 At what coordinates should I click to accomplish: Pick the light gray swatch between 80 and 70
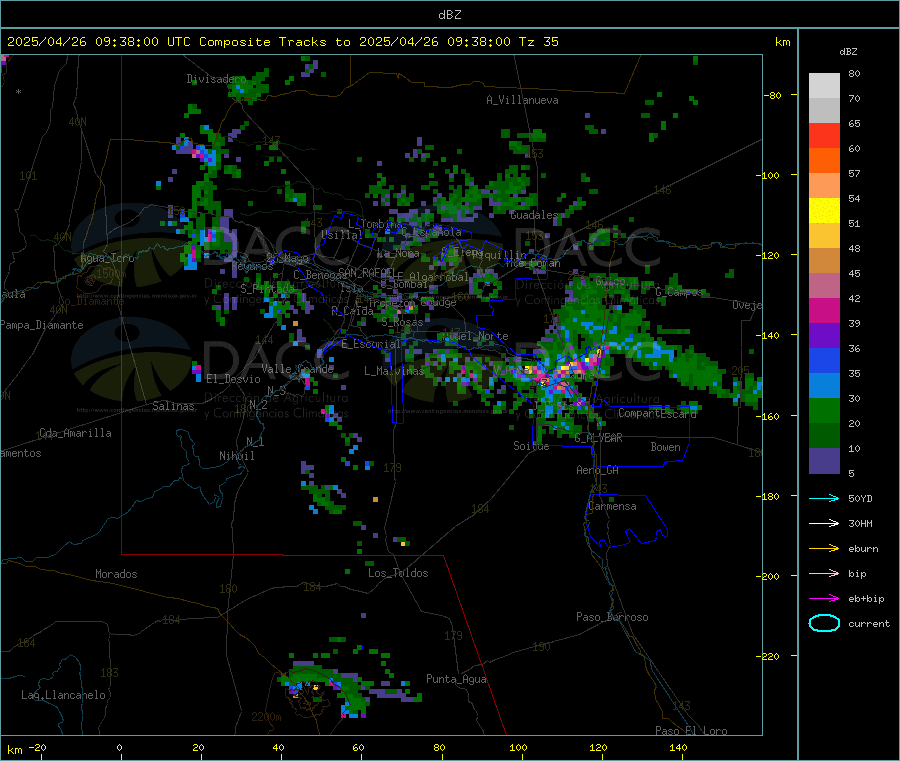click(824, 86)
